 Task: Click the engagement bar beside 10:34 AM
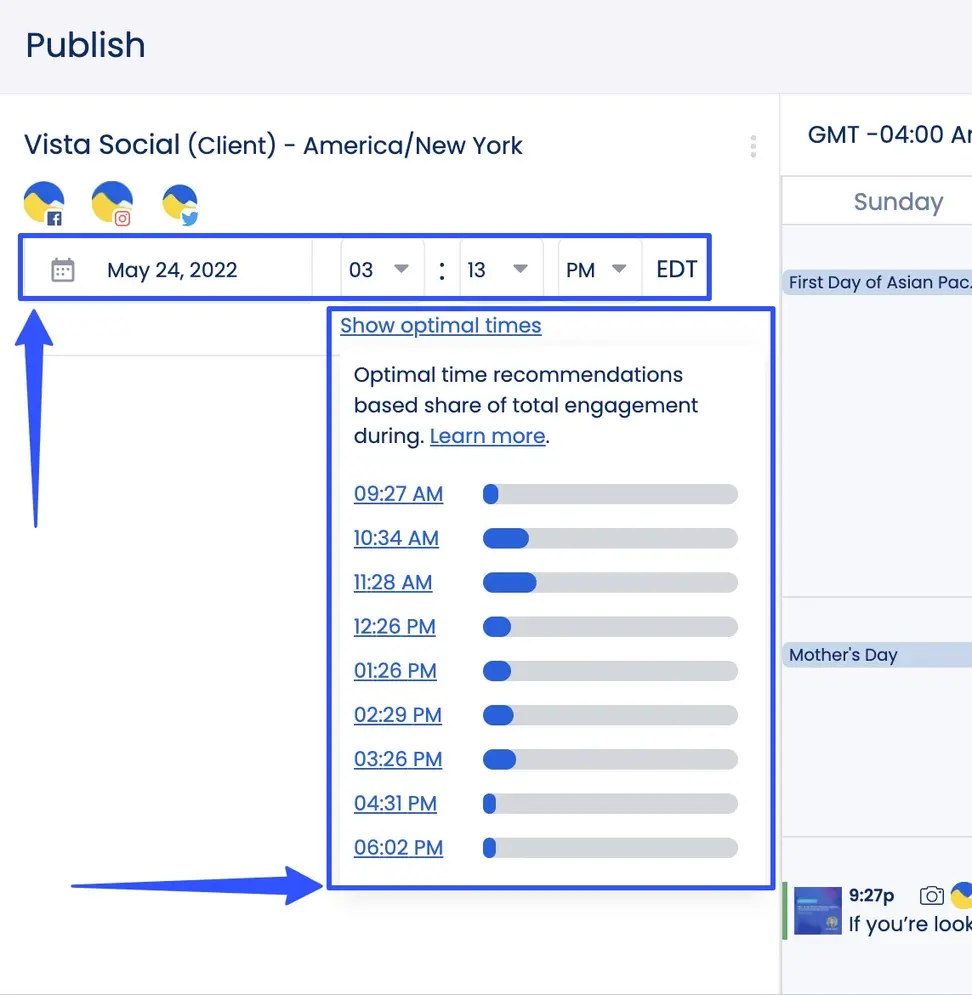tap(610, 538)
